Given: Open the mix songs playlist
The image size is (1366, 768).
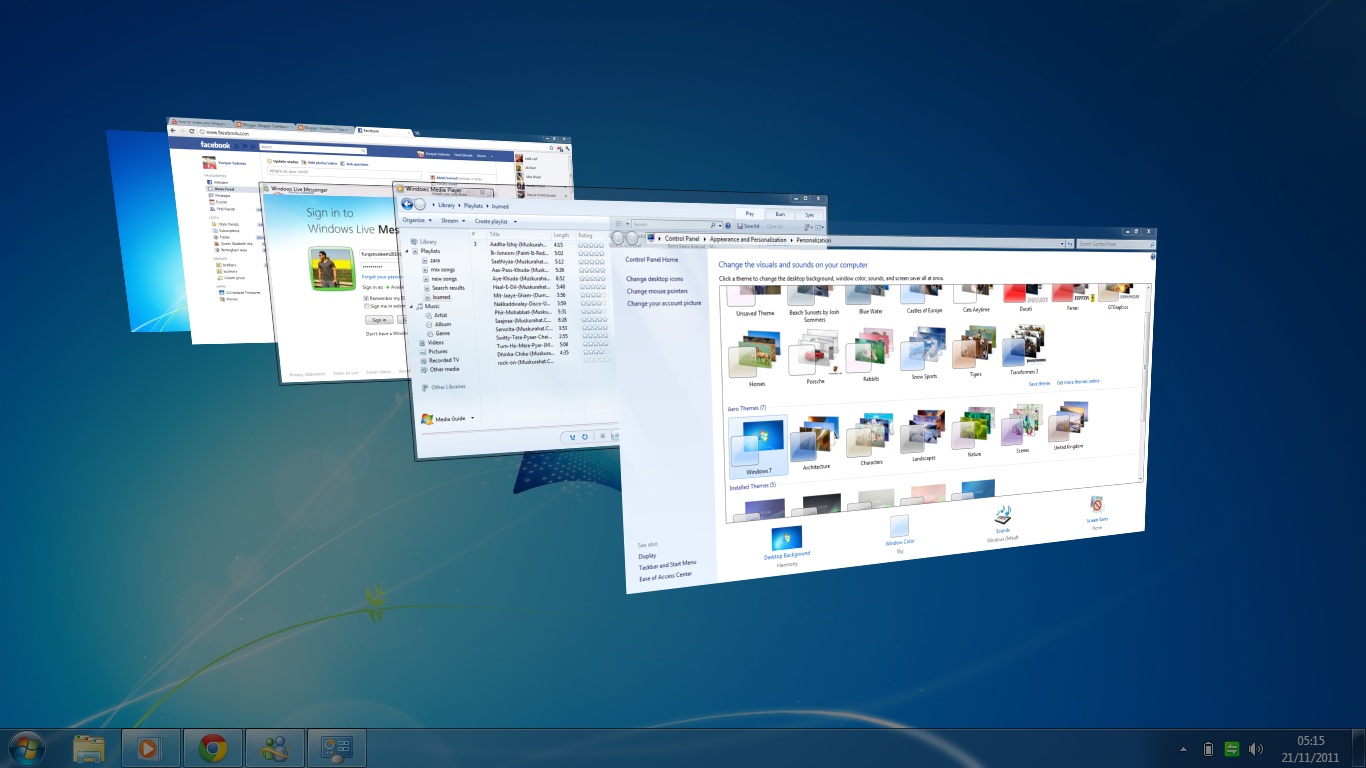Looking at the screenshot, I should pos(441,269).
